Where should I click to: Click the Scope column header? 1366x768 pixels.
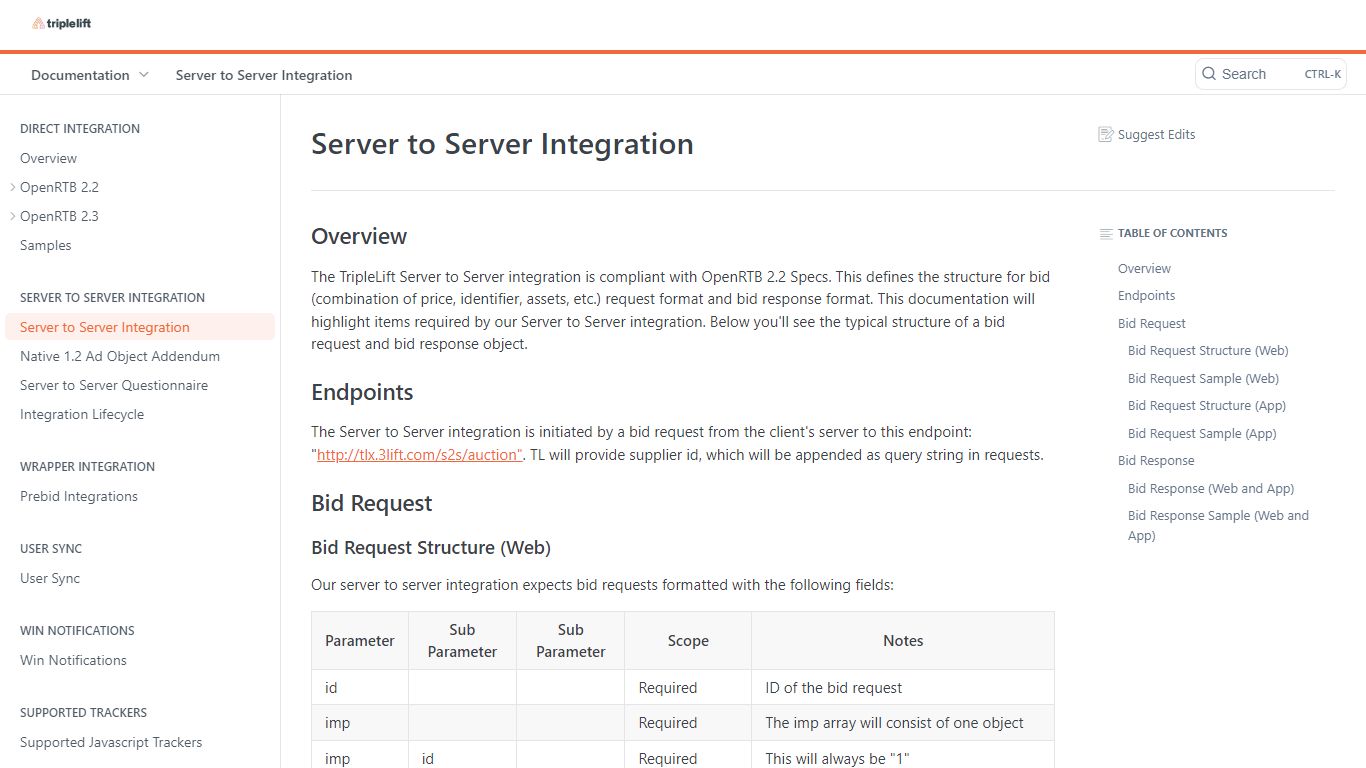[688, 641]
